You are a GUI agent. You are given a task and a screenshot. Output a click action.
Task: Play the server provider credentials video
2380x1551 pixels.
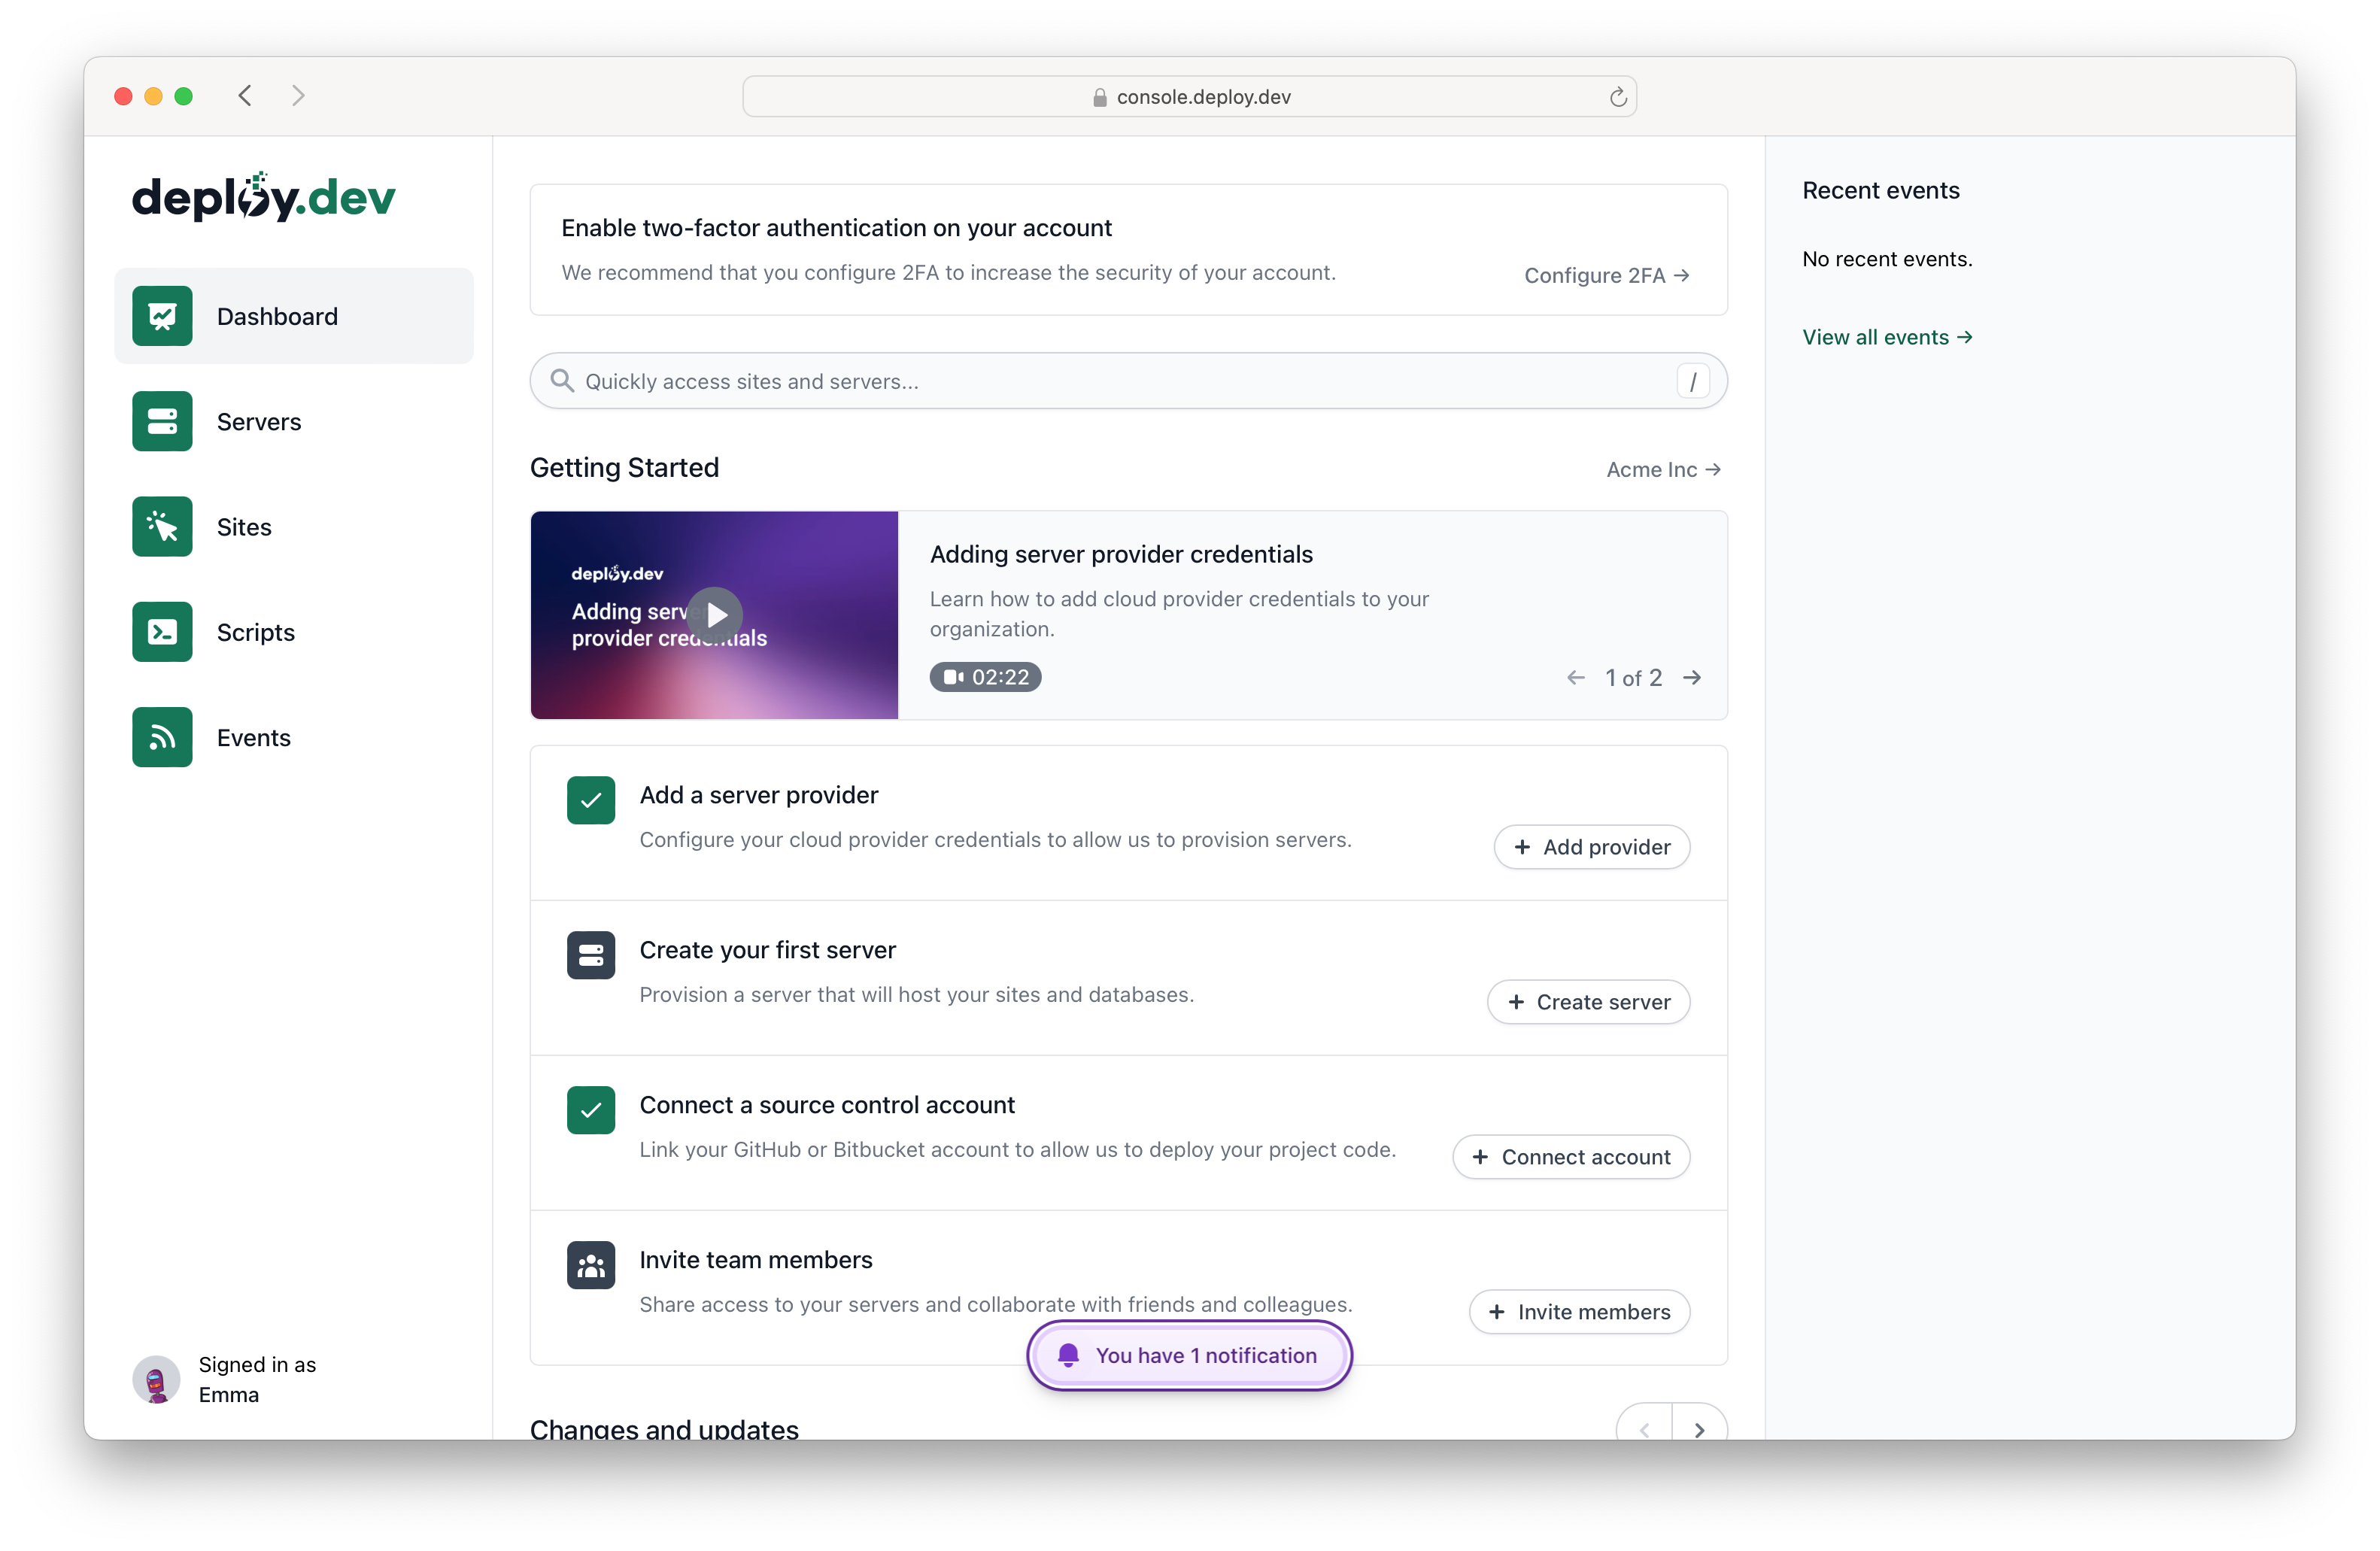click(x=715, y=615)
